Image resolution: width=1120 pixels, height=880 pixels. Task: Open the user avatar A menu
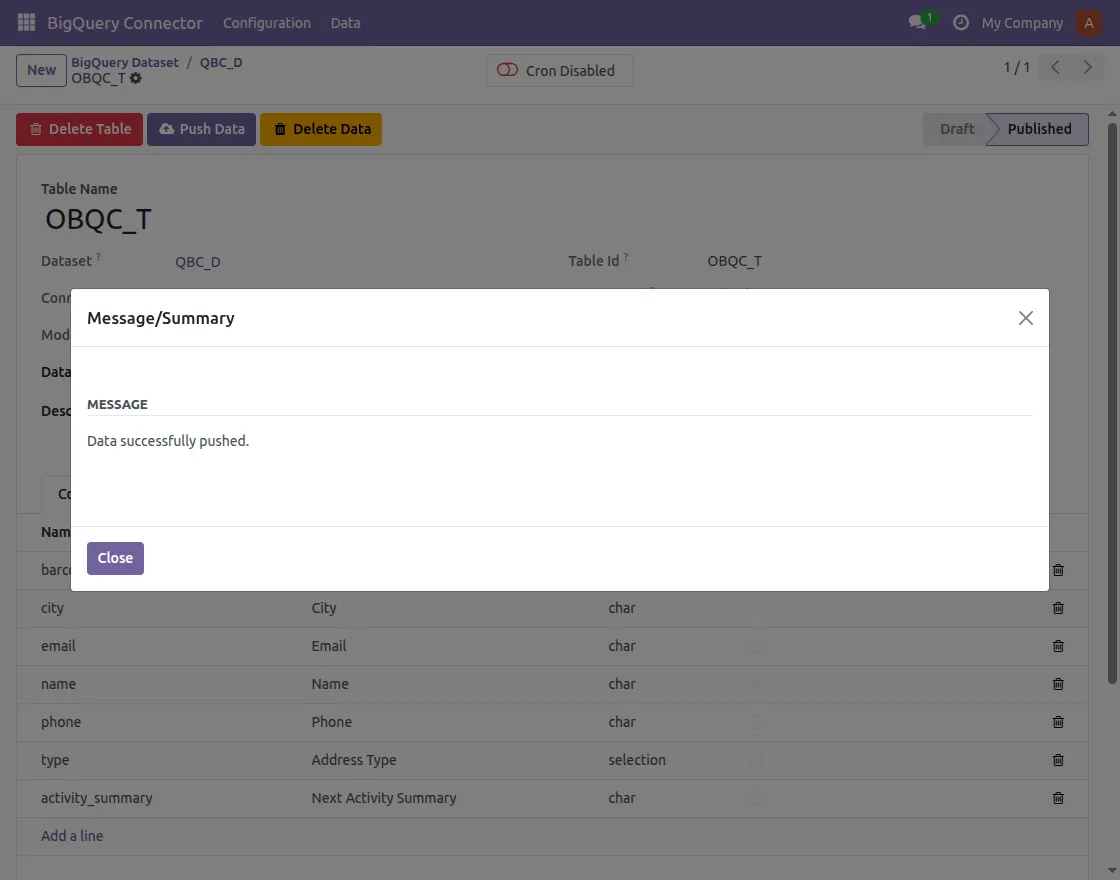coord(1089,23)
